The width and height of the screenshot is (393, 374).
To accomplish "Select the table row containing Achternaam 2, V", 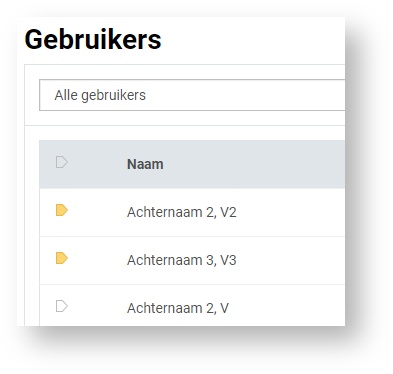I will [x=192, y=305].
